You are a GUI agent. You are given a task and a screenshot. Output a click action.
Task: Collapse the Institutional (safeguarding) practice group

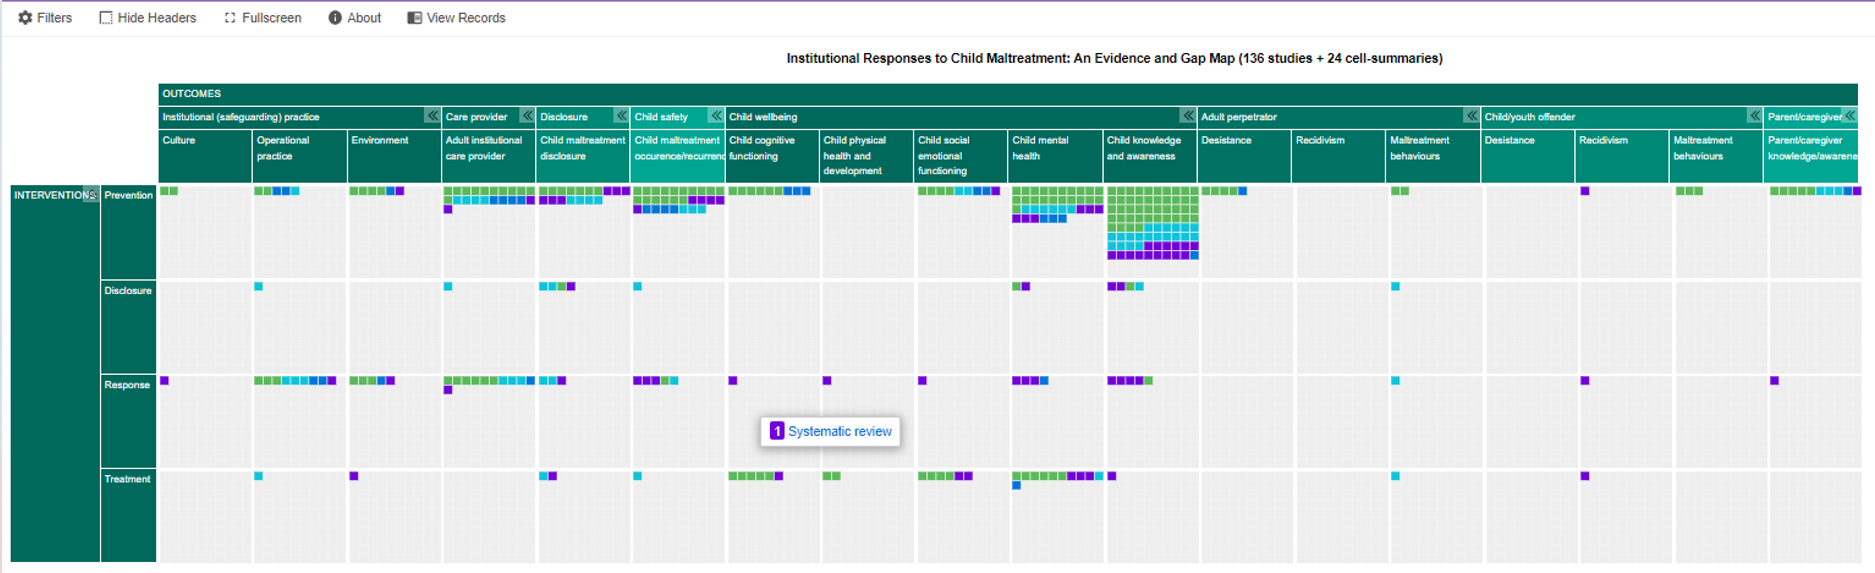[432, 116]
